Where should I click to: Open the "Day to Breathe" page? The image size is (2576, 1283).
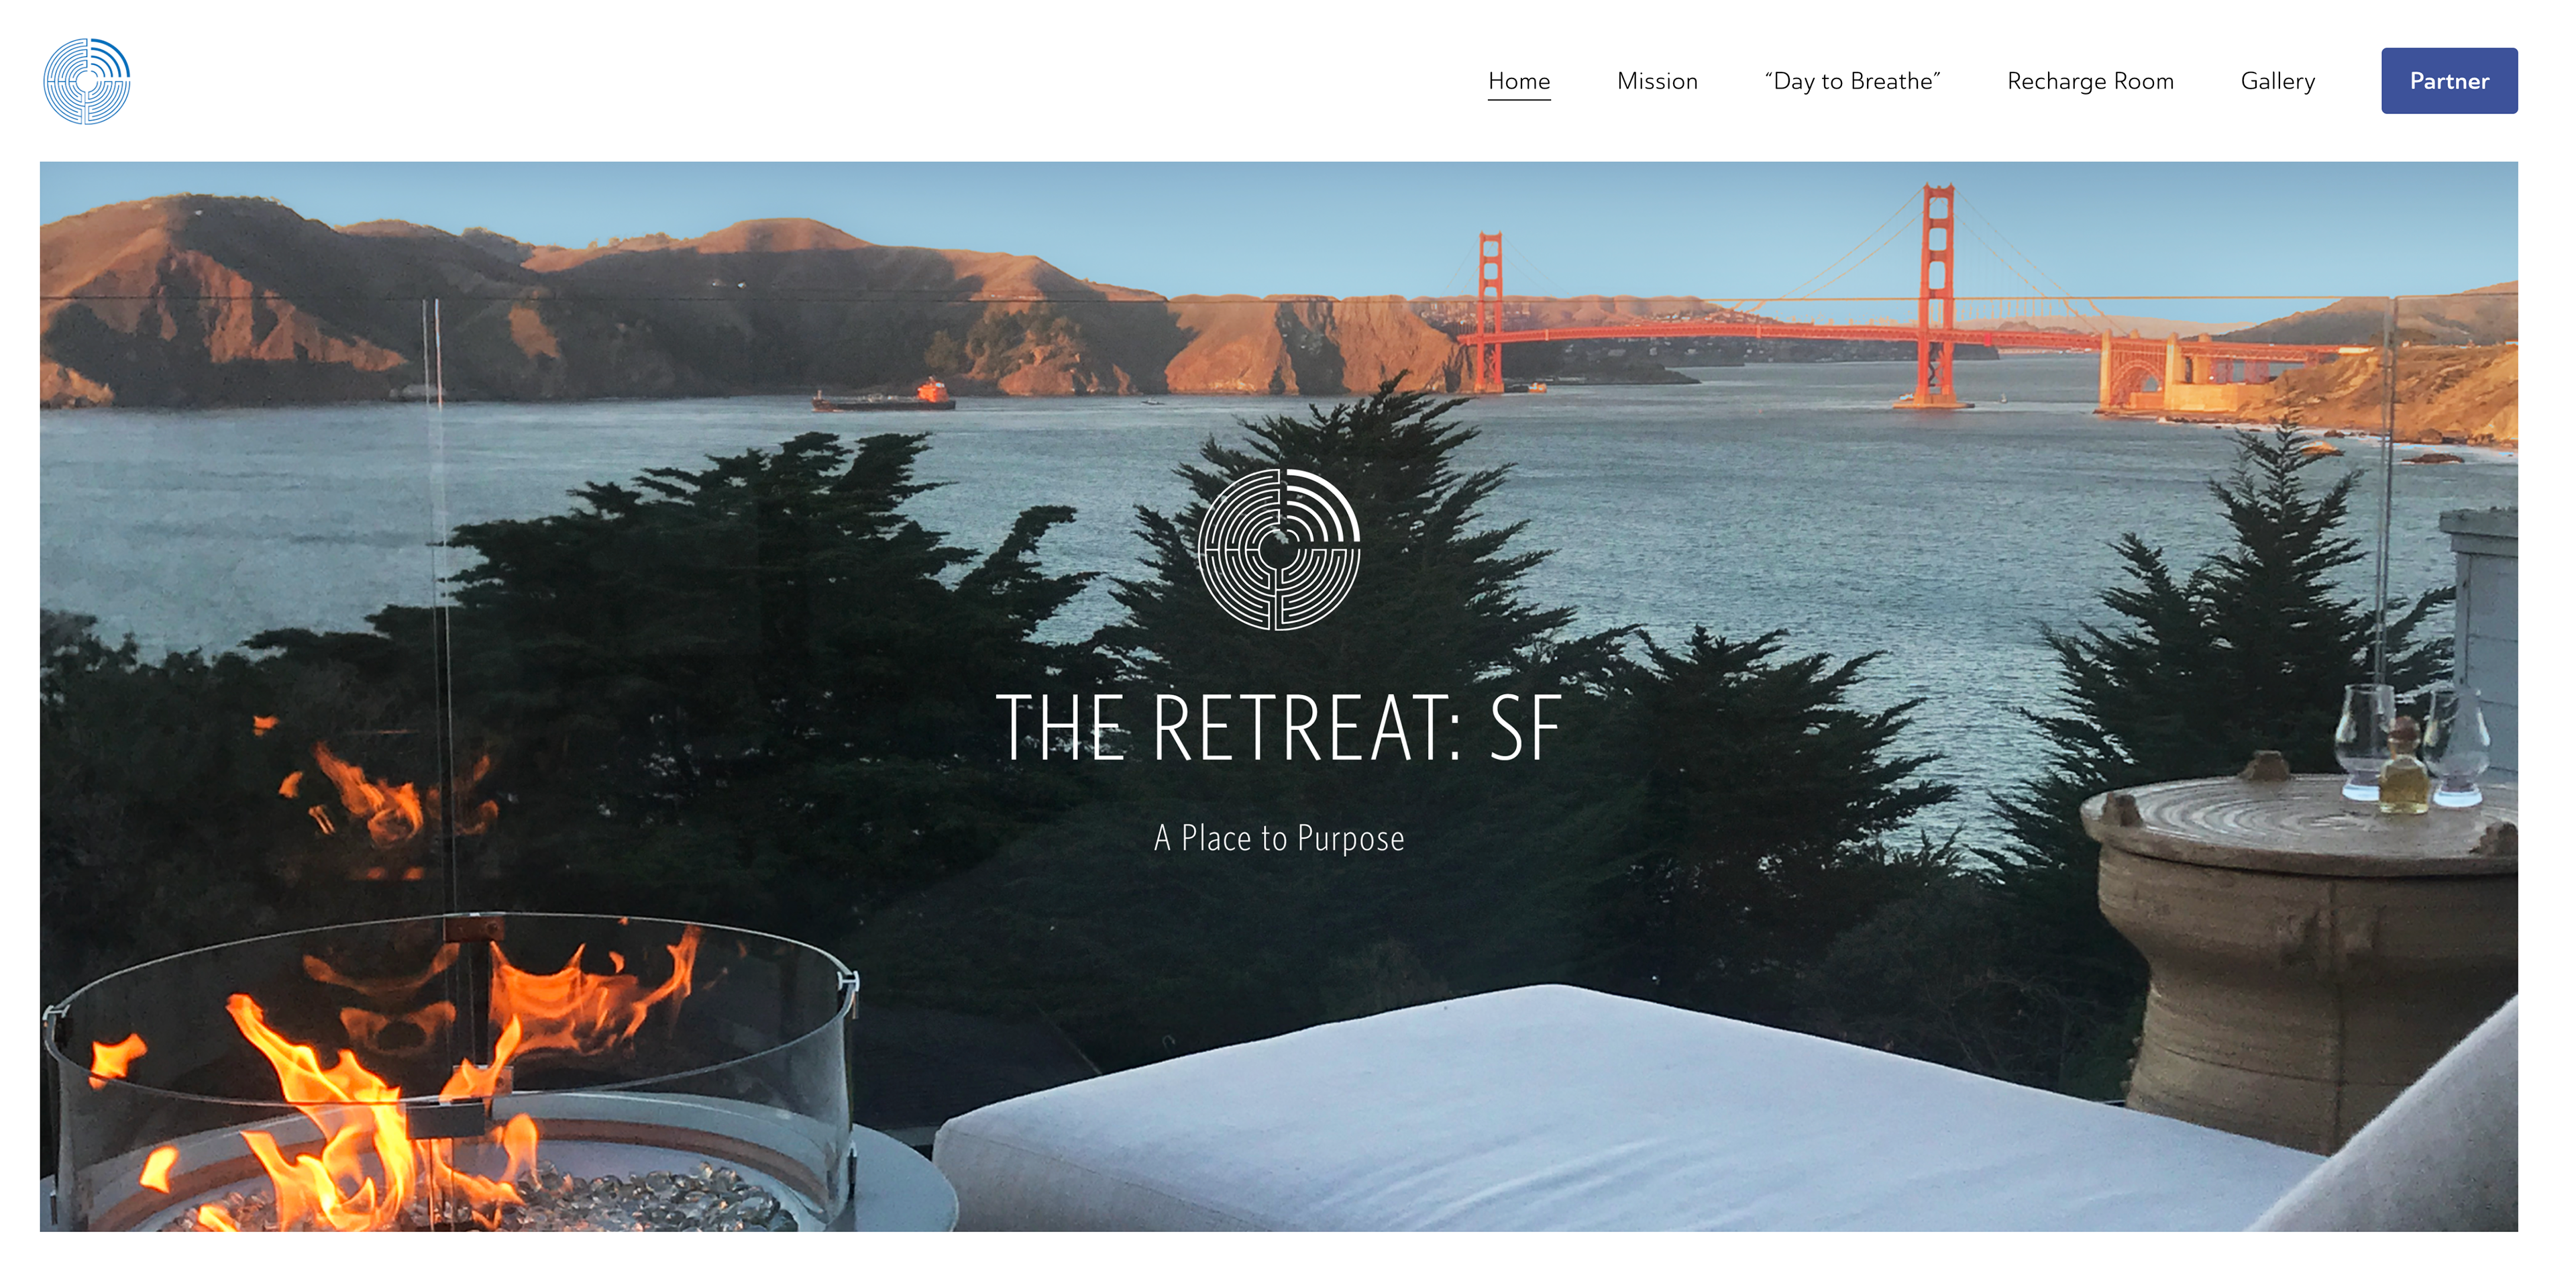click(x=1852, y=81)
